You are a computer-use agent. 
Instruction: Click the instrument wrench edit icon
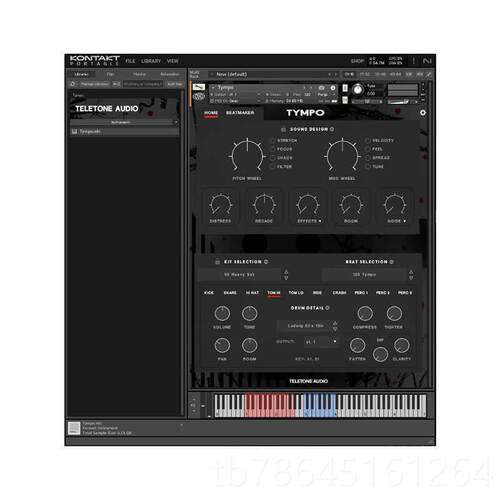(x=199, y=87)
